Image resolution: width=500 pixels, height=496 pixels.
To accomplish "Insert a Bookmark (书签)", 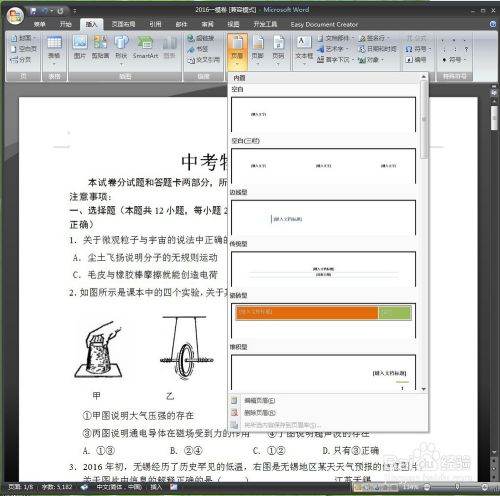I will [197, 49].
